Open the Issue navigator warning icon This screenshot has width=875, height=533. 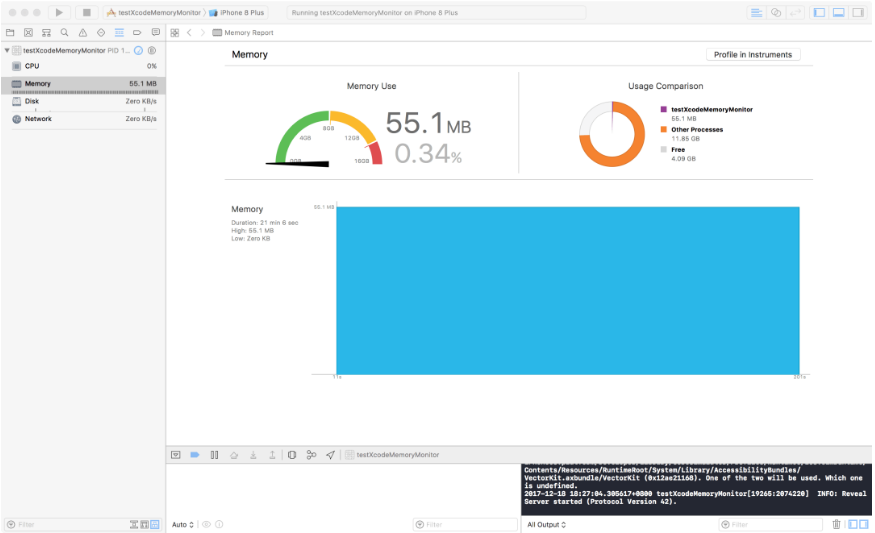pos(83,32)
